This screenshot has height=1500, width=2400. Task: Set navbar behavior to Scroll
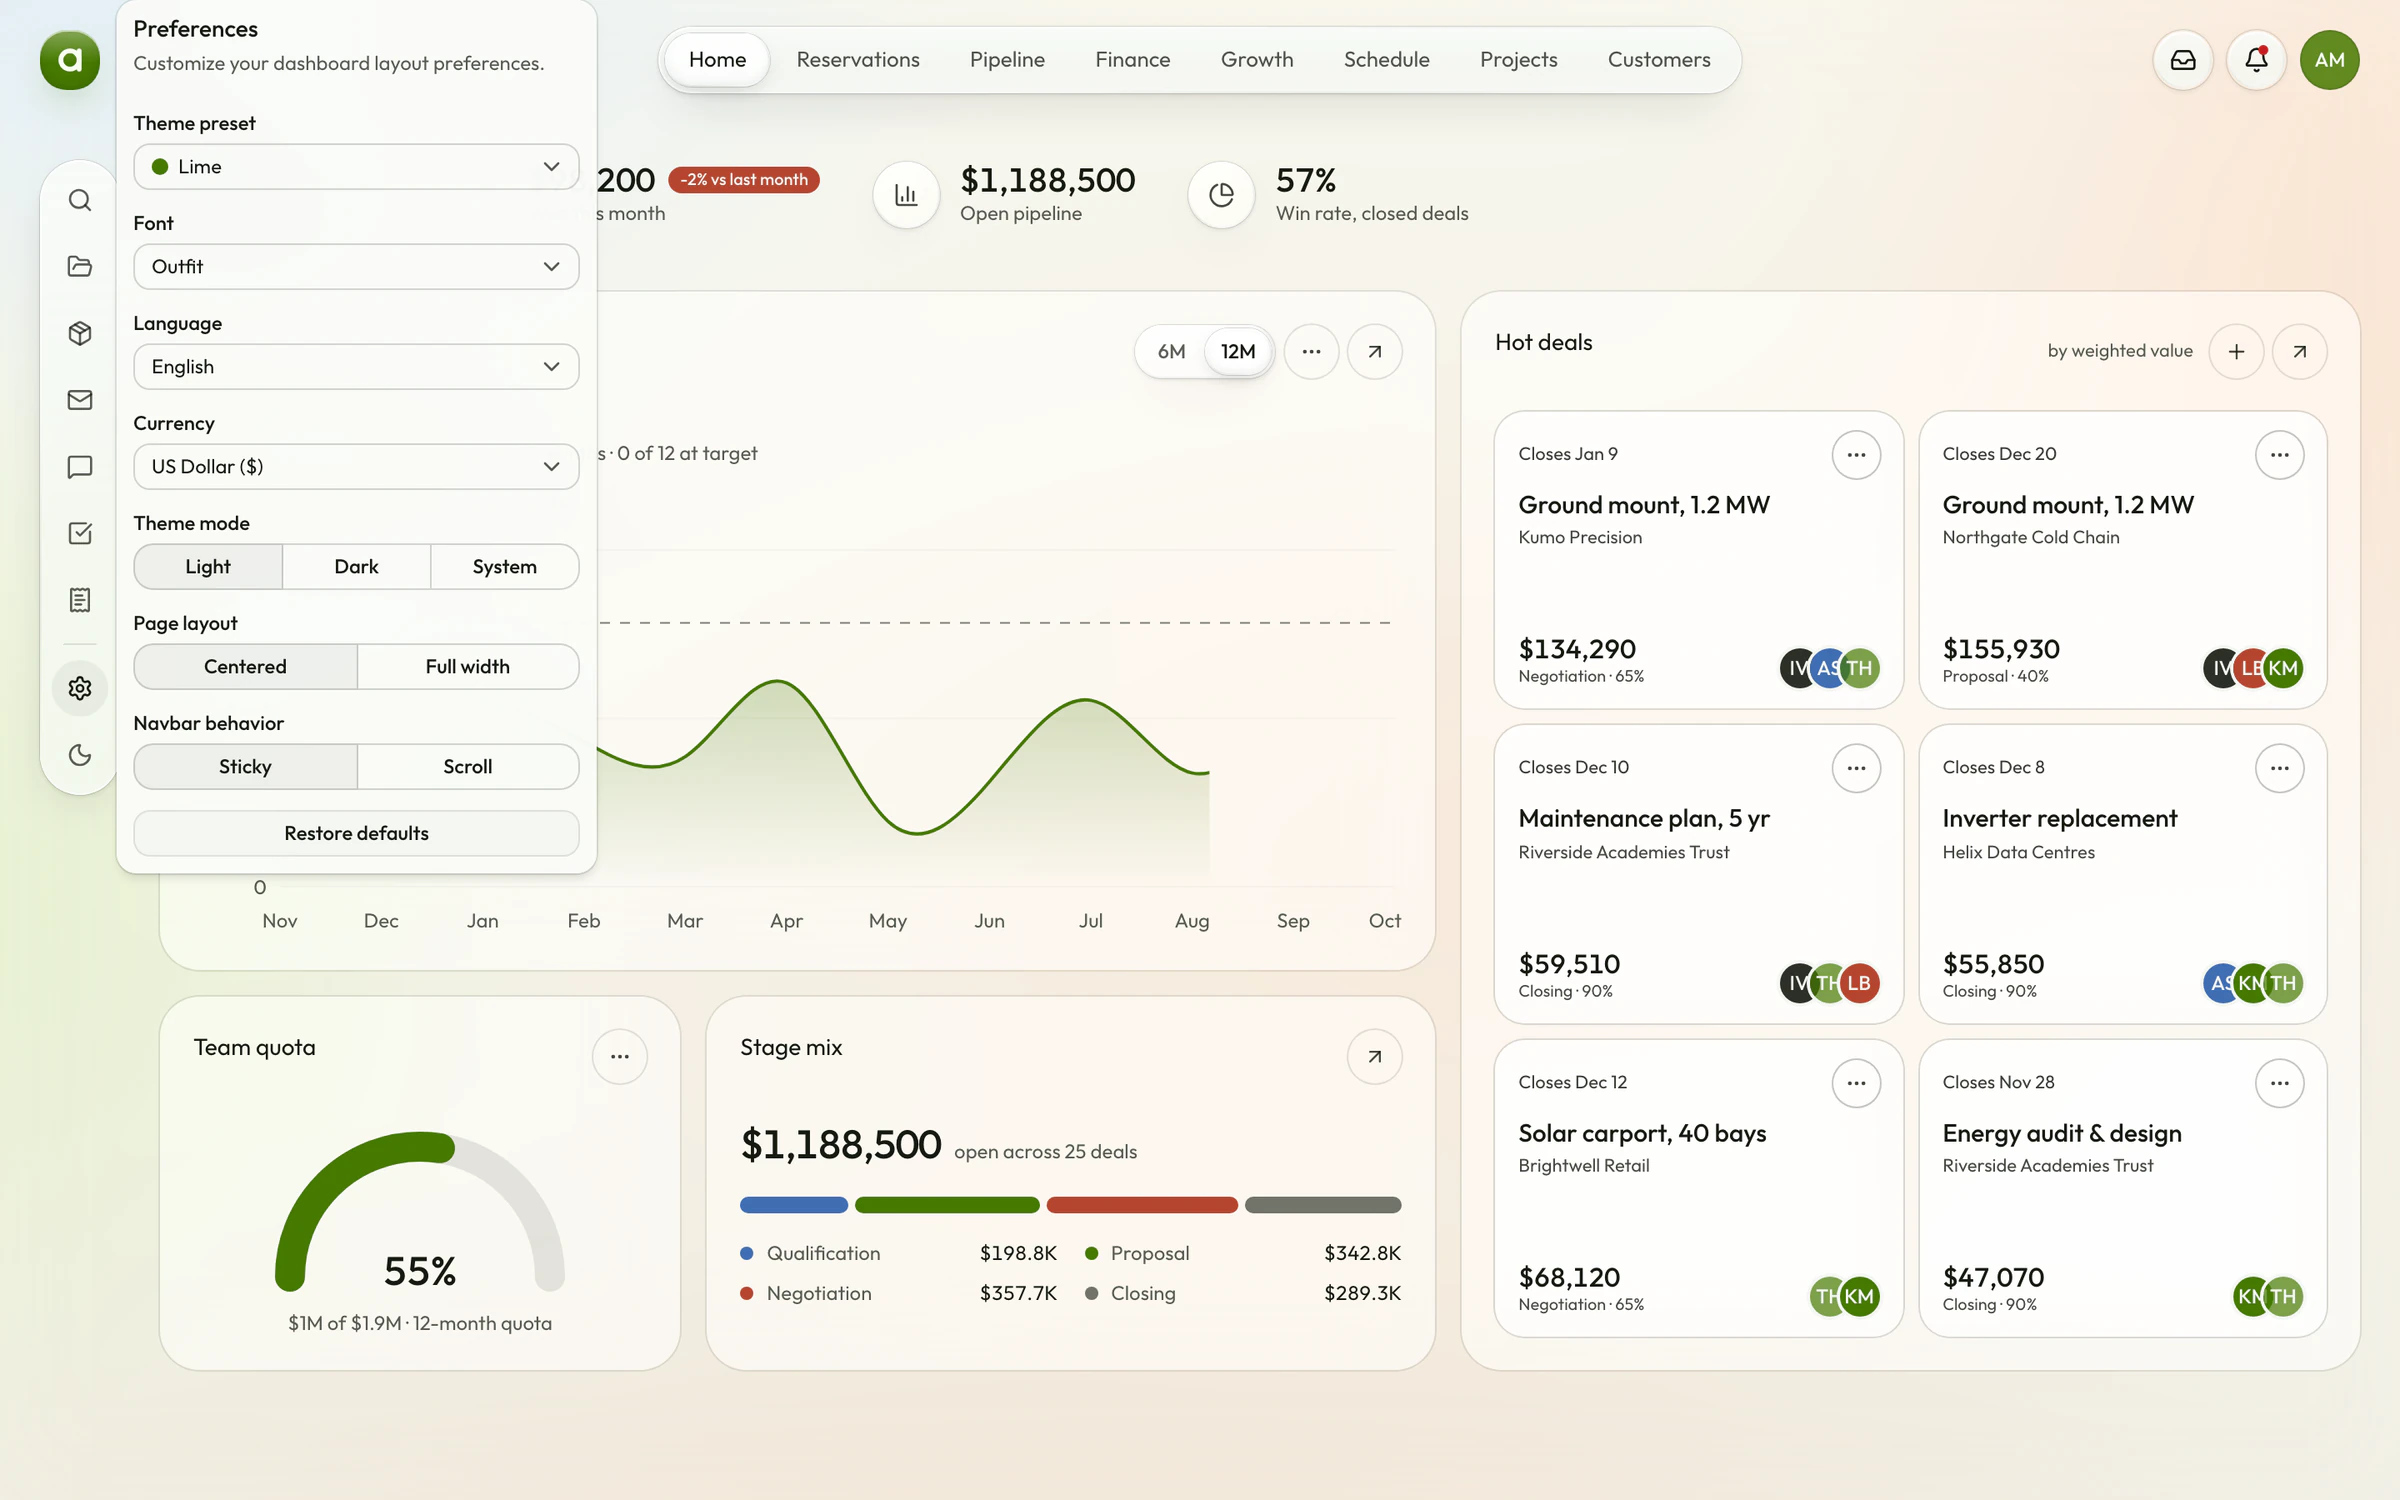click(x=468, y=767)
